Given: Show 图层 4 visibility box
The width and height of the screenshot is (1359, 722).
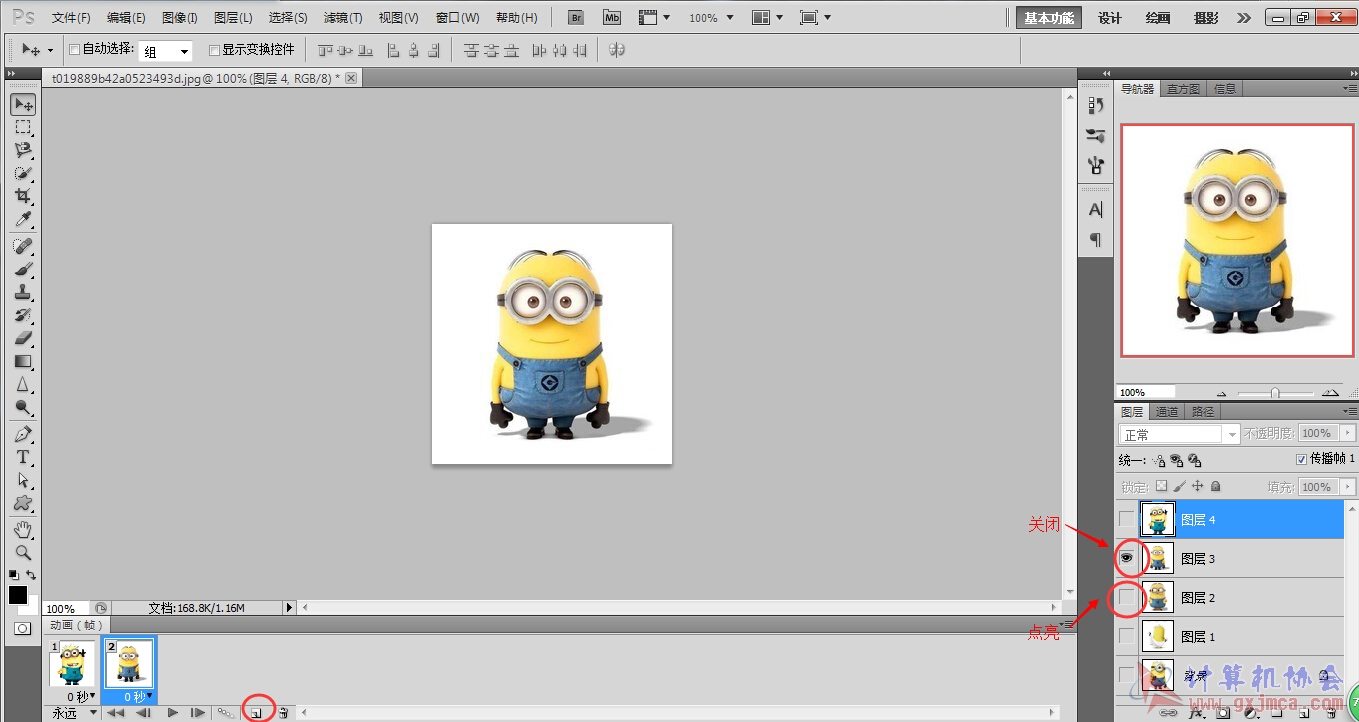Looking at the screenshot, I should [1127, 519].
